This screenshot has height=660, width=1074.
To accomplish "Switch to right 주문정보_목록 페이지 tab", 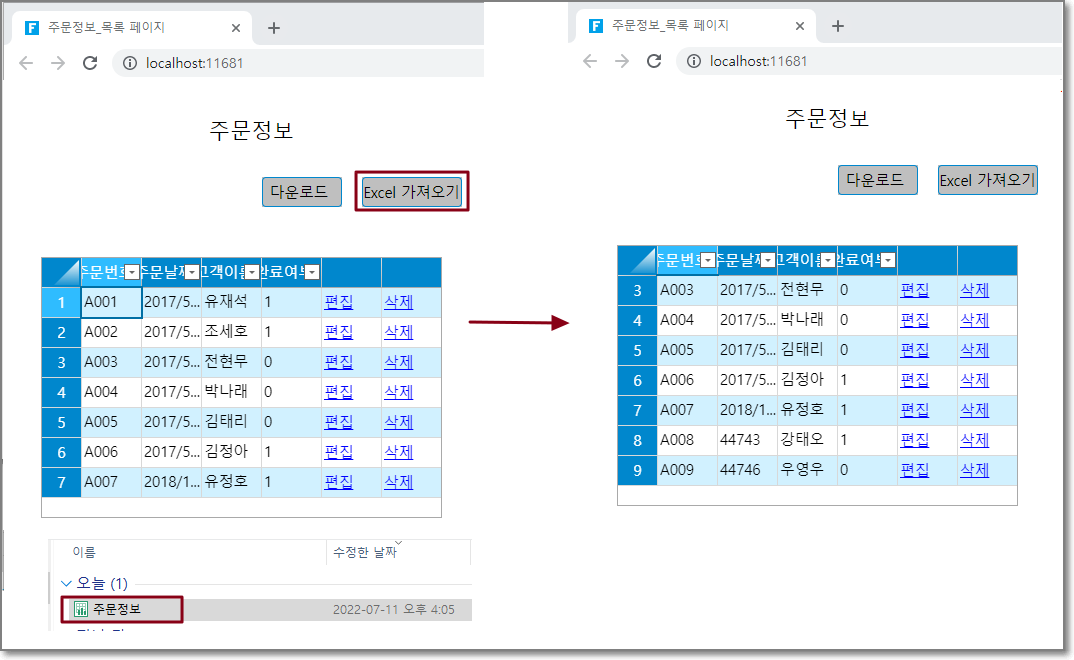I will point(685,26).
